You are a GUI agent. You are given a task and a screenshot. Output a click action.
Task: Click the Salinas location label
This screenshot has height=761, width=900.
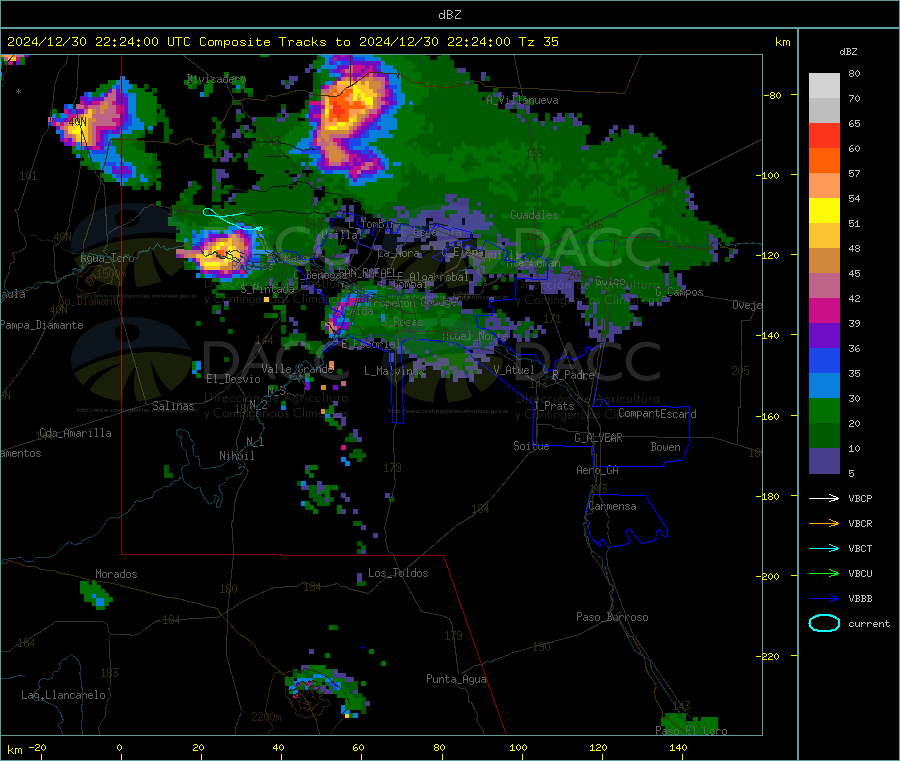tap(173, 406)
